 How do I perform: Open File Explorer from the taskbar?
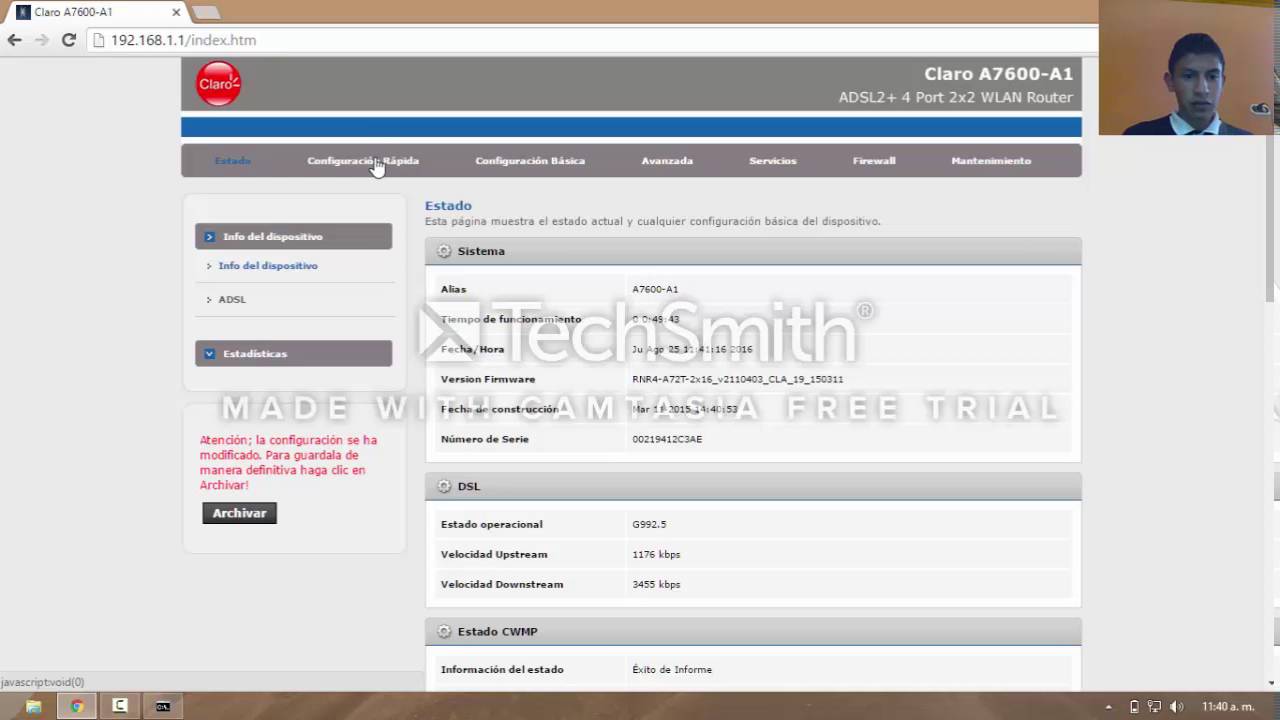coord(33,706)
